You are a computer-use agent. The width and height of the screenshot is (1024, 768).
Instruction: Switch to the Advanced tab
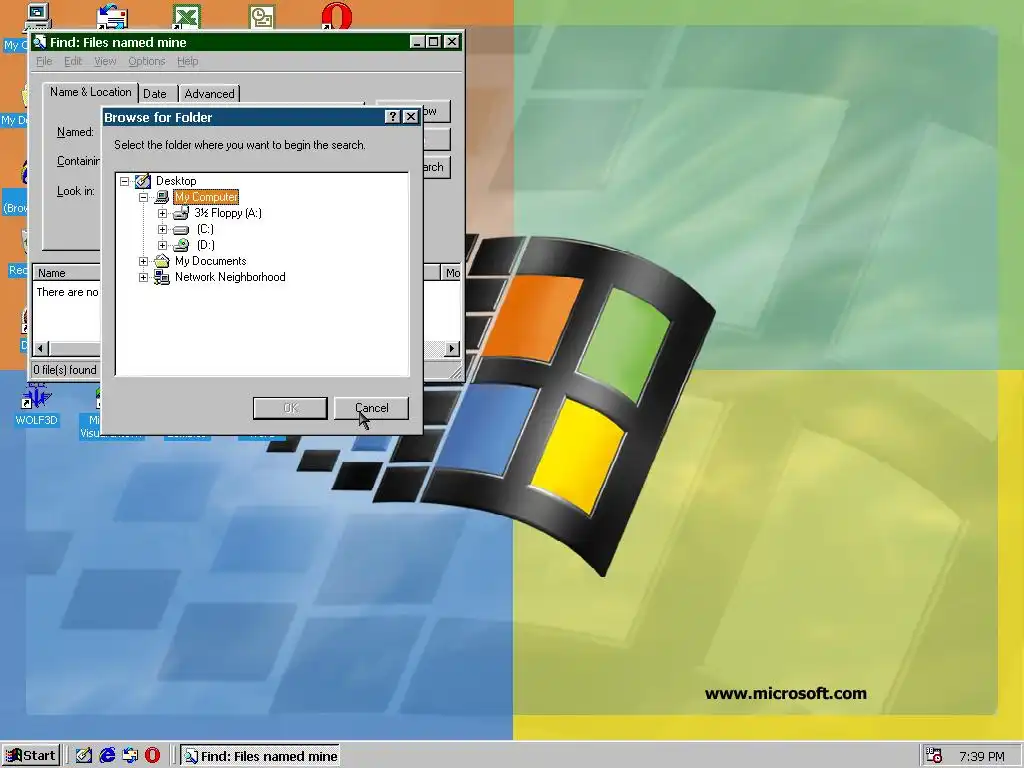209,94
